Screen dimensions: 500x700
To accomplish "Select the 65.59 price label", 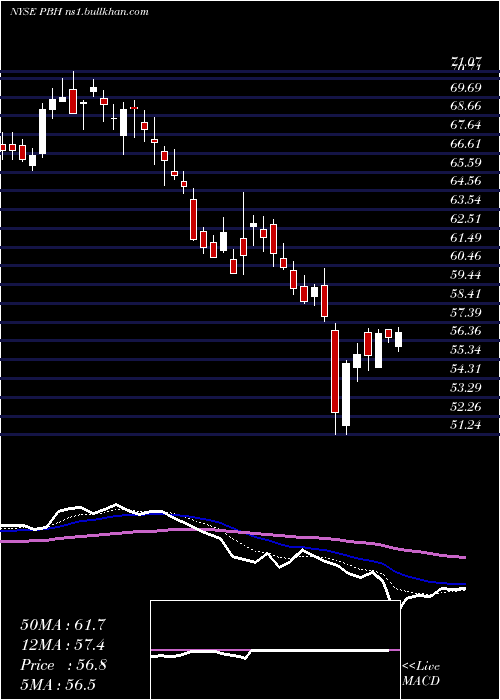I will pos(466,162).
